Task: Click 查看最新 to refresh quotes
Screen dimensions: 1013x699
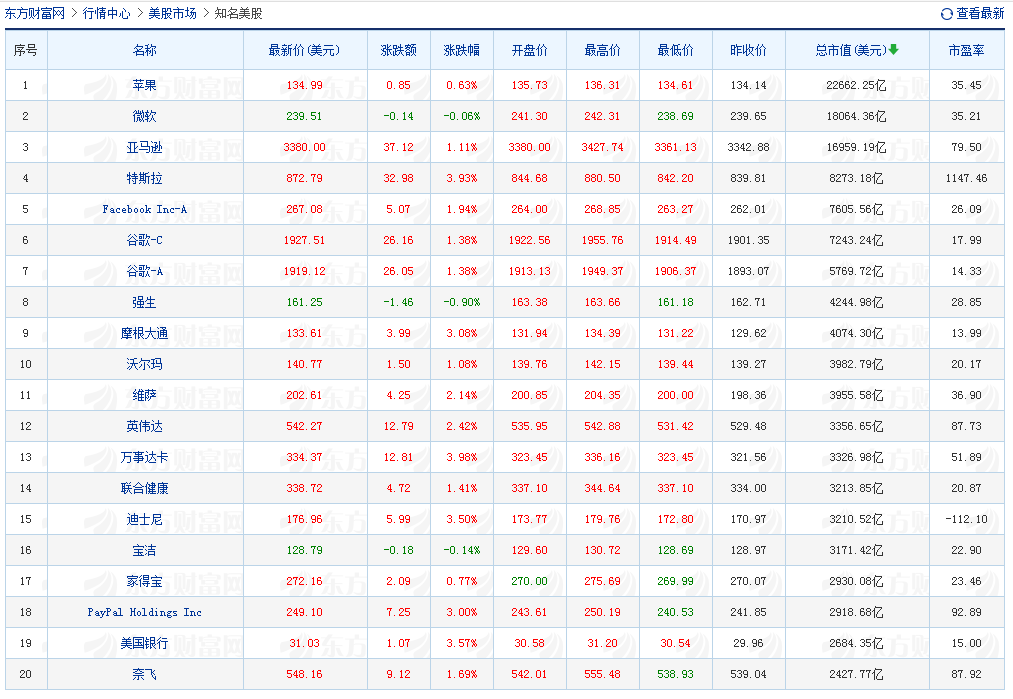Action: [980, 14]
